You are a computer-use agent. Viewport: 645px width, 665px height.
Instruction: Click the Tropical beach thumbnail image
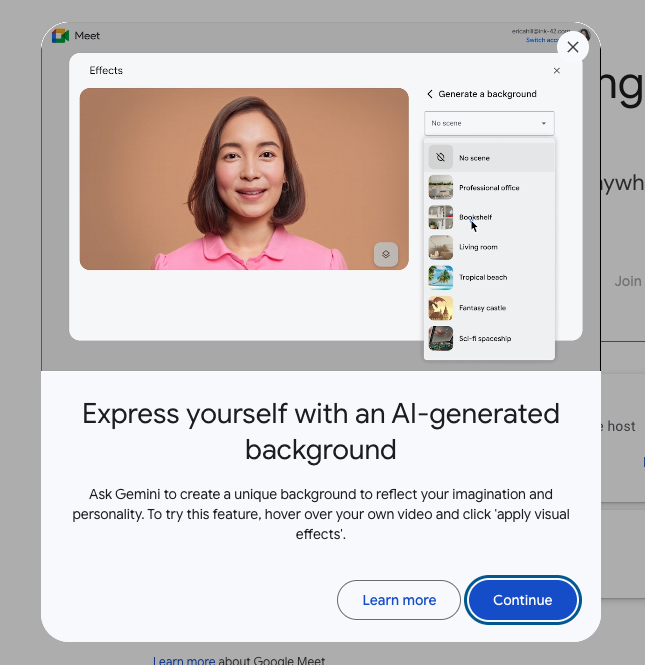441,277
